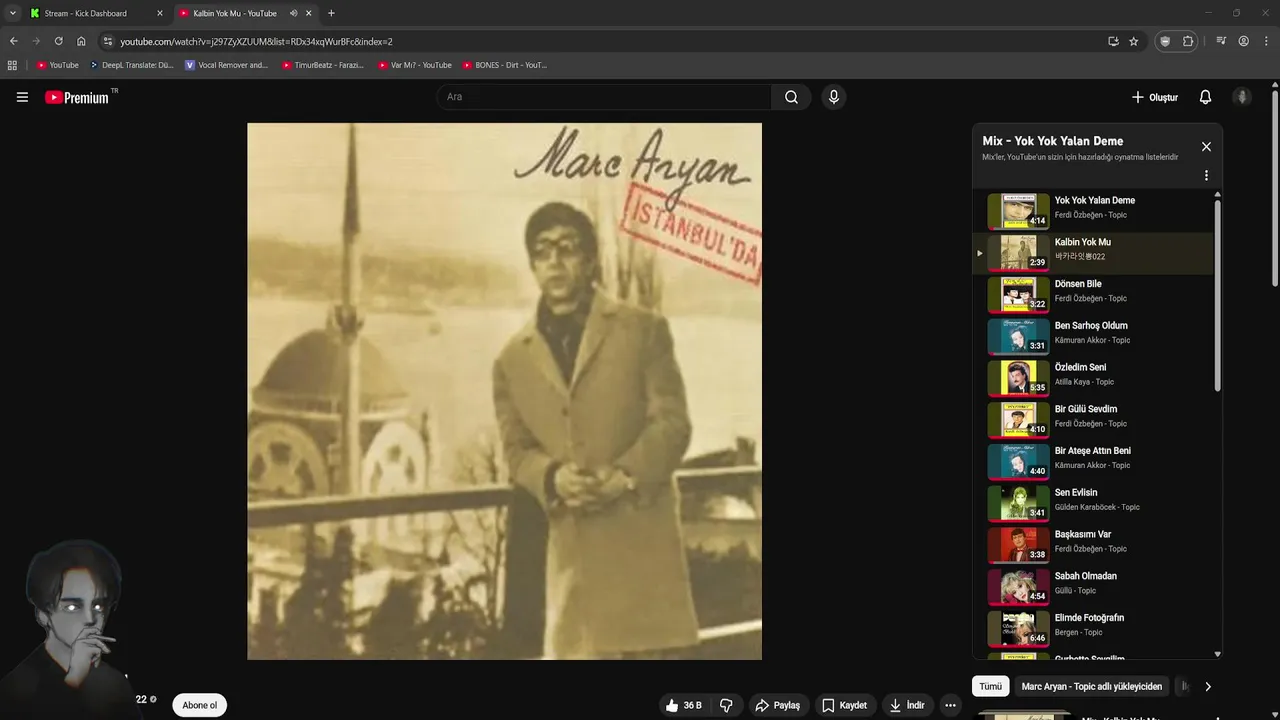Open the YouTube bookmark
The width and height of the screenshot is (1280, 720).
click(58, 65)
